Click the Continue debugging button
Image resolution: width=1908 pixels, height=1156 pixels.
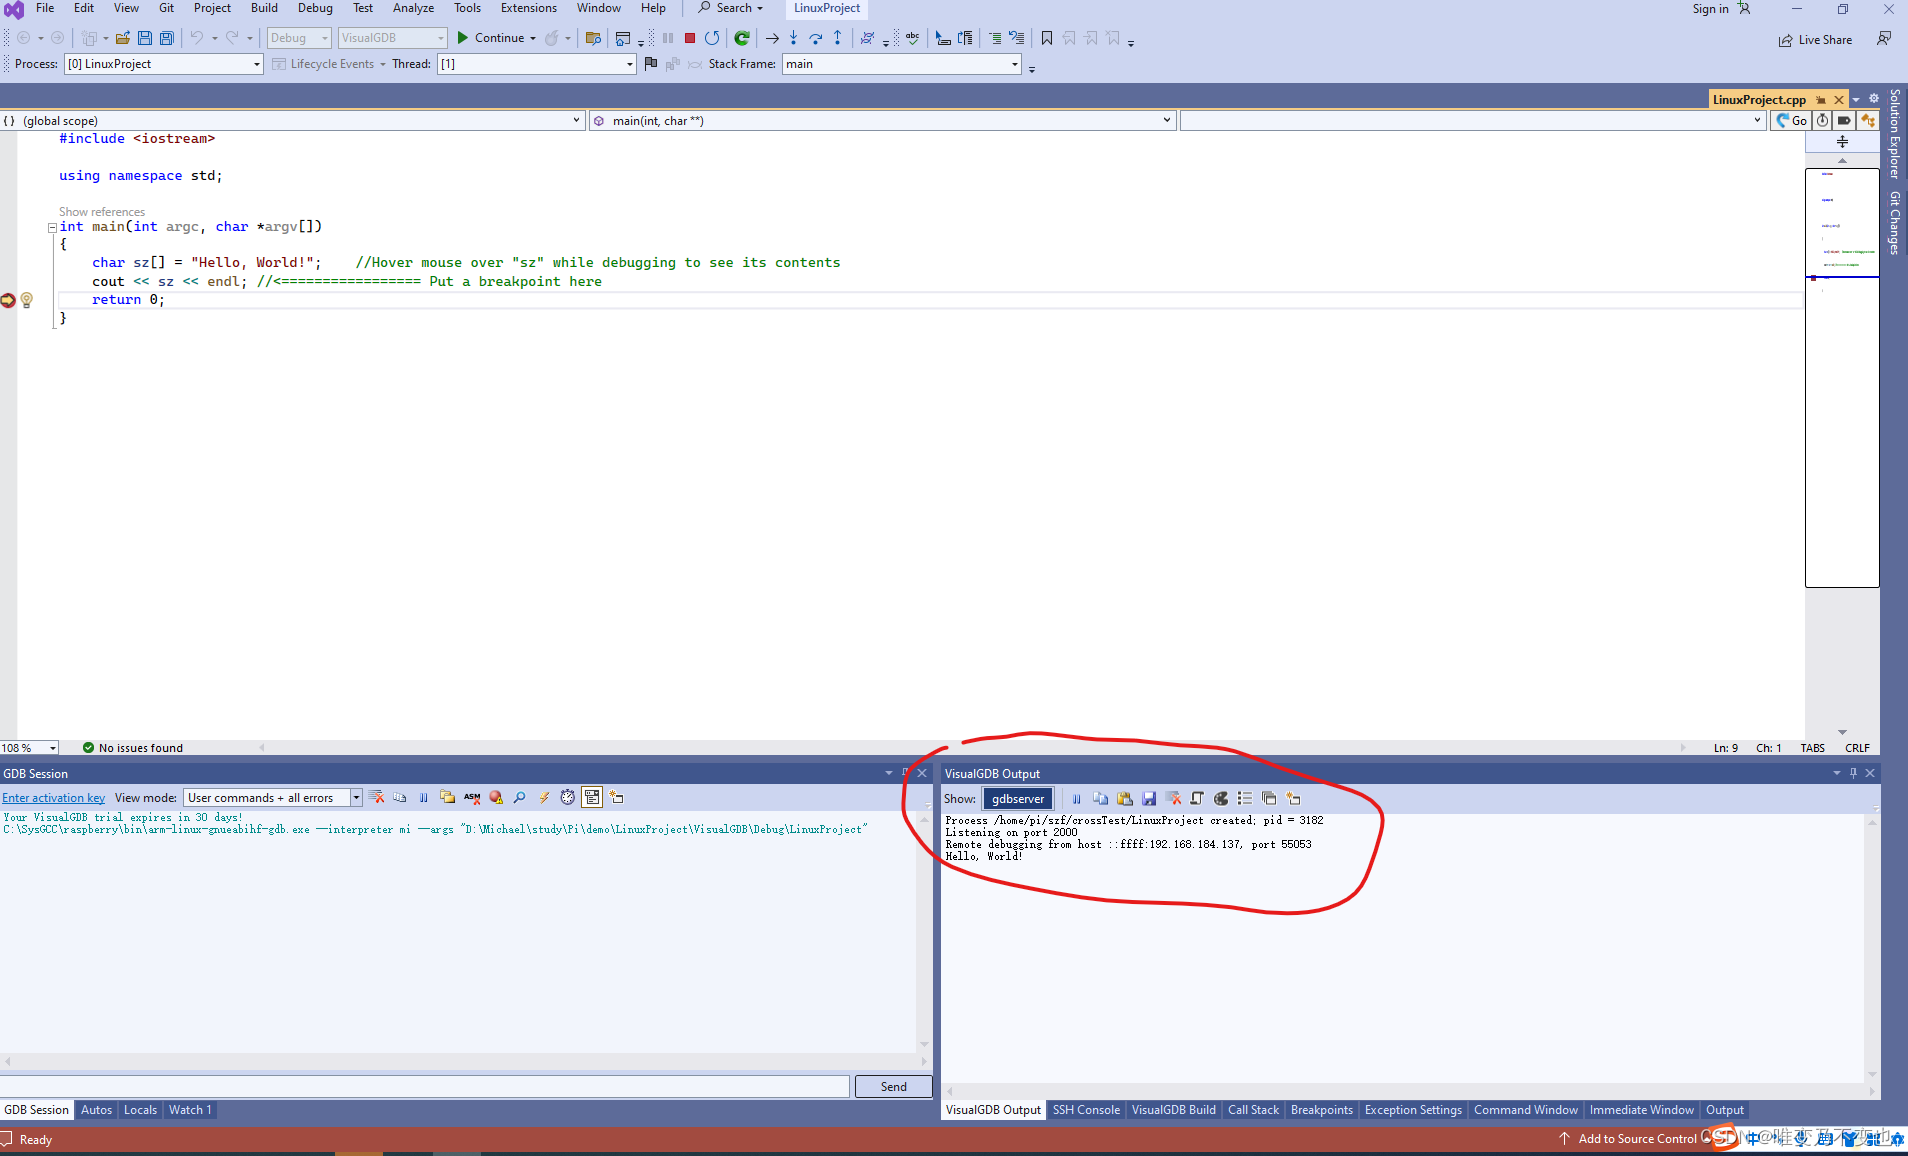point(491,38)
